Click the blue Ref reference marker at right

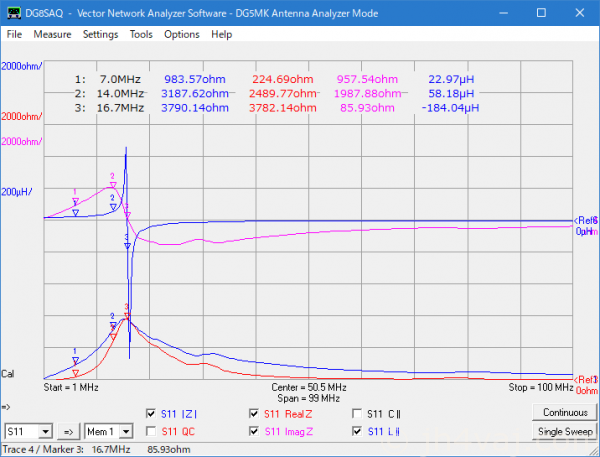click(586, 220)
